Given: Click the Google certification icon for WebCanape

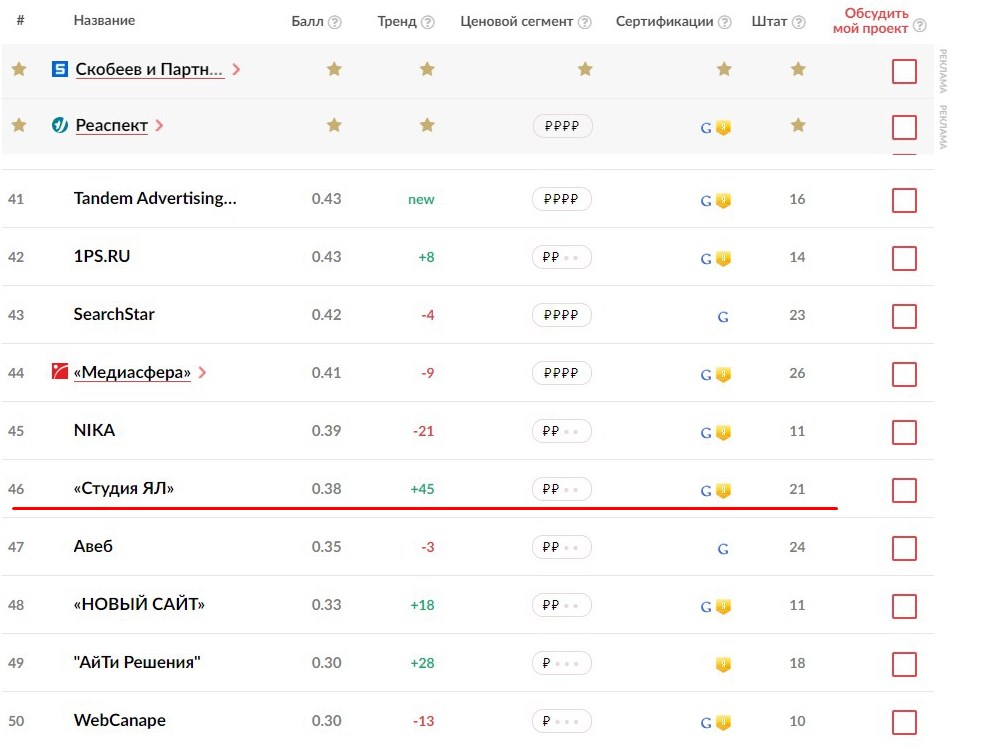Looking at the screenshot, I should pyautogui.click(x=706, y=723).
